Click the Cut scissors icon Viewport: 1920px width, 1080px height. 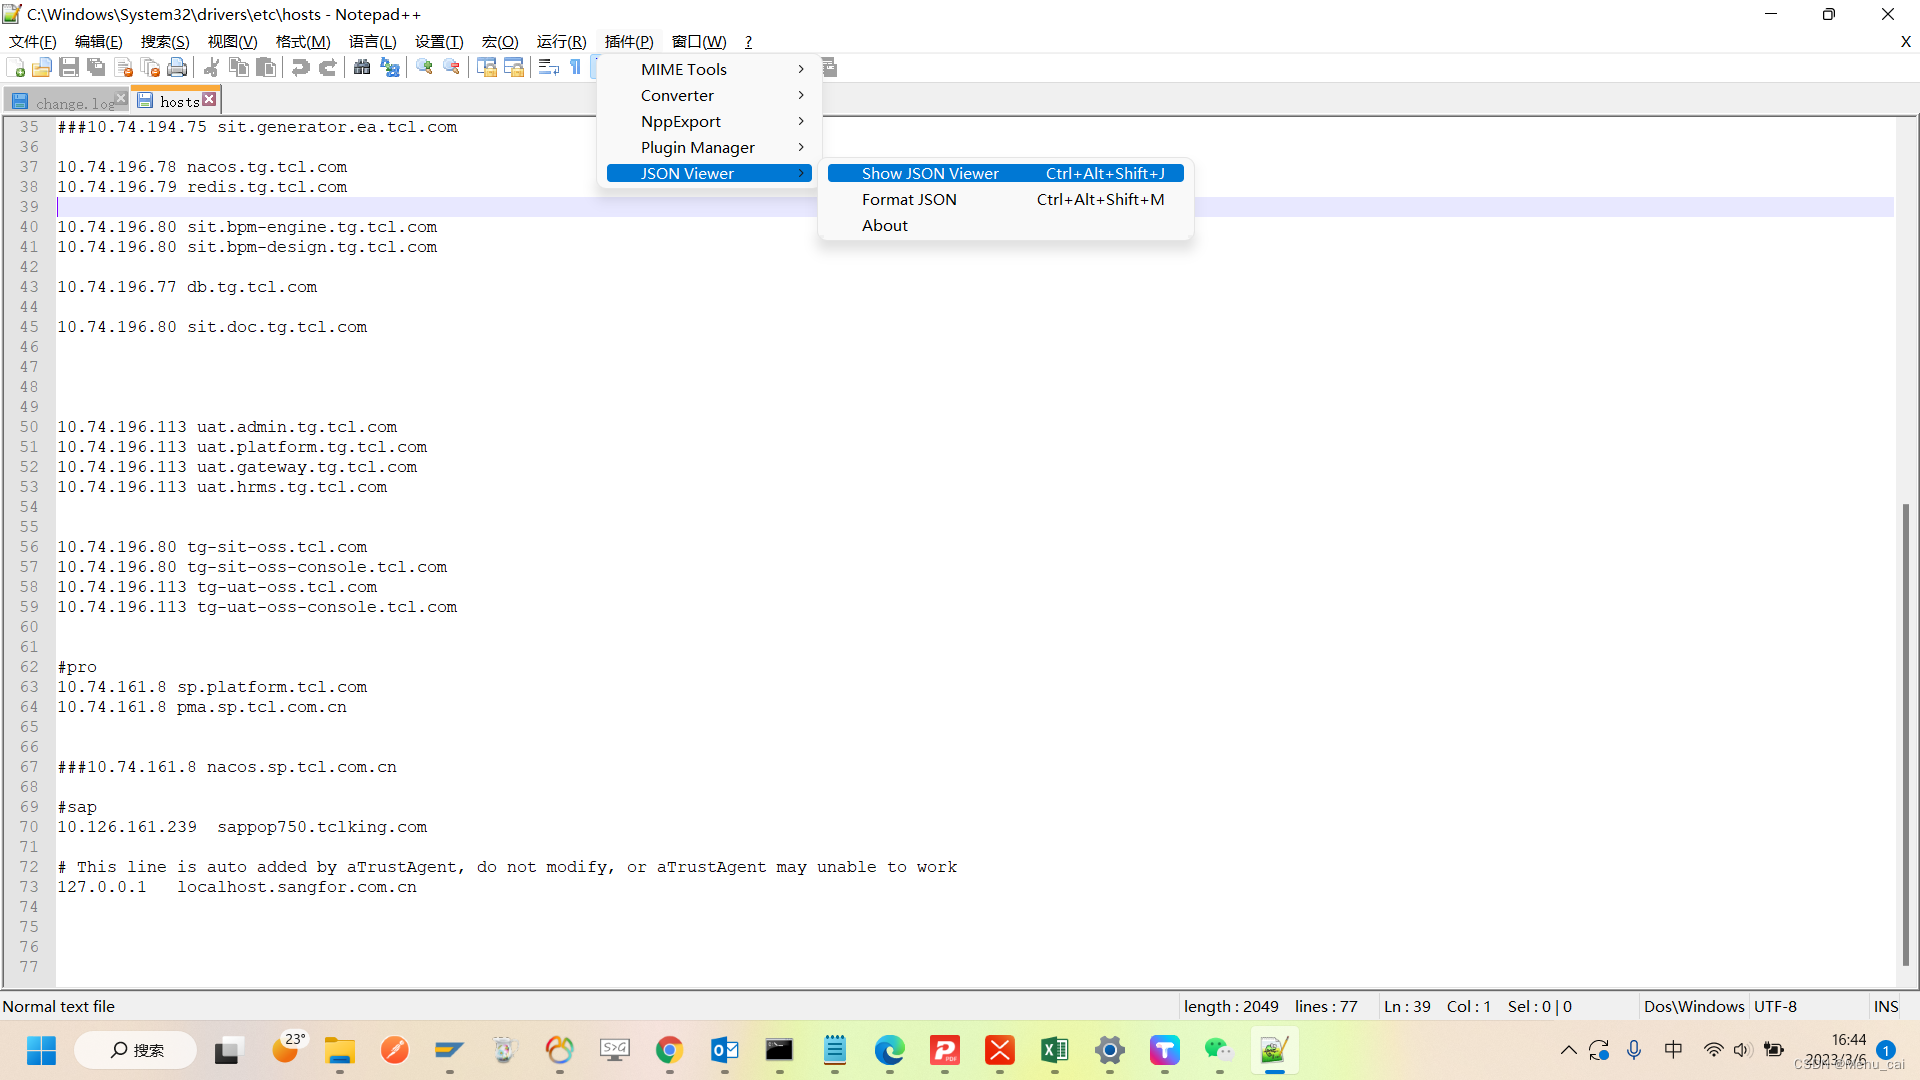(212, 68)
